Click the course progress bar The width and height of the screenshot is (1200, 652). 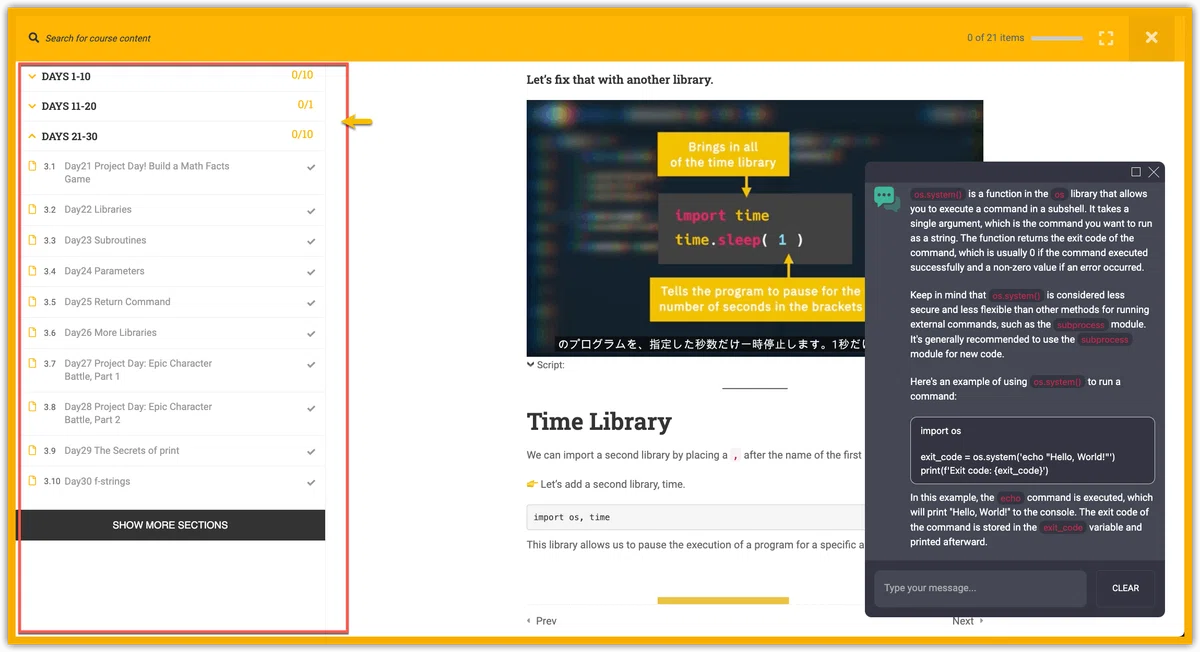1057,38
